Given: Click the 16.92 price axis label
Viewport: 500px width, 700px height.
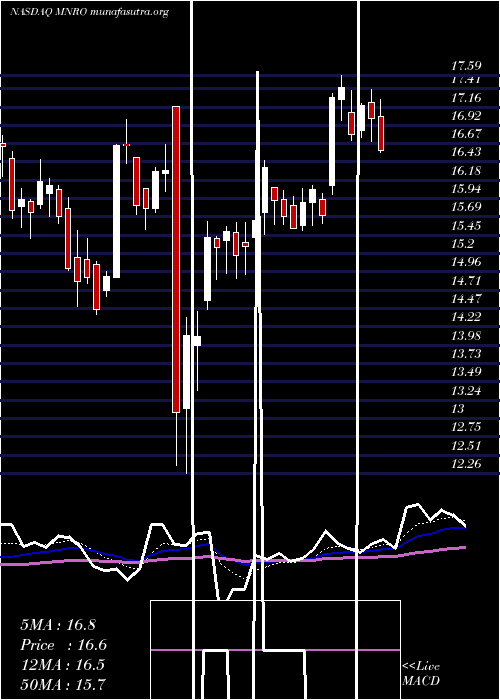Looking at the screenshot, I should click(x=466, y=116).
